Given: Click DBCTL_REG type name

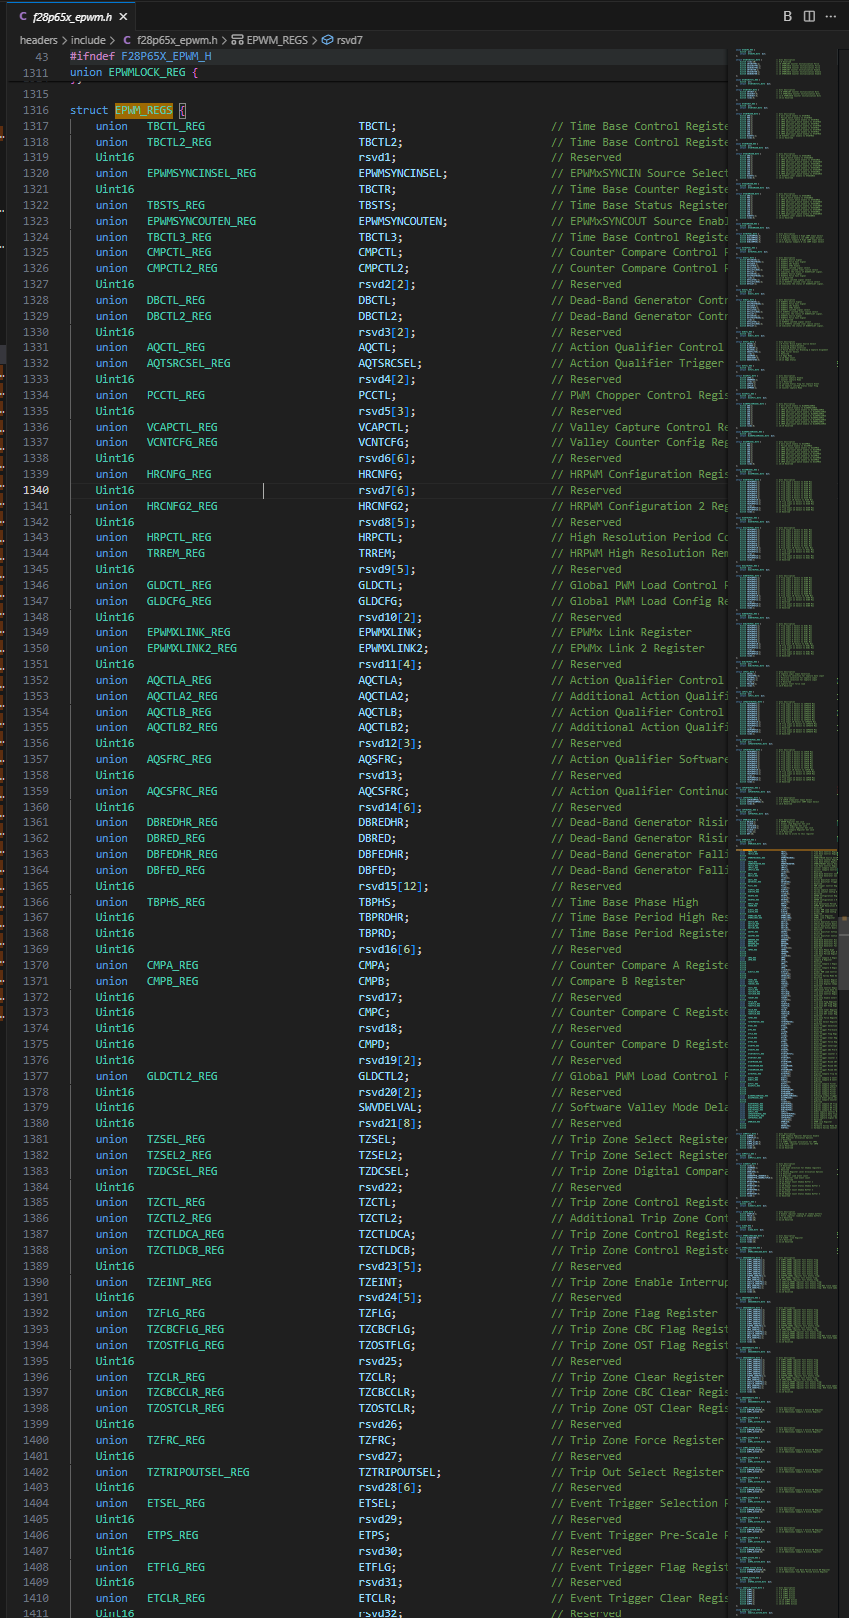Looking at the screenshot, I should coord(176,300).
